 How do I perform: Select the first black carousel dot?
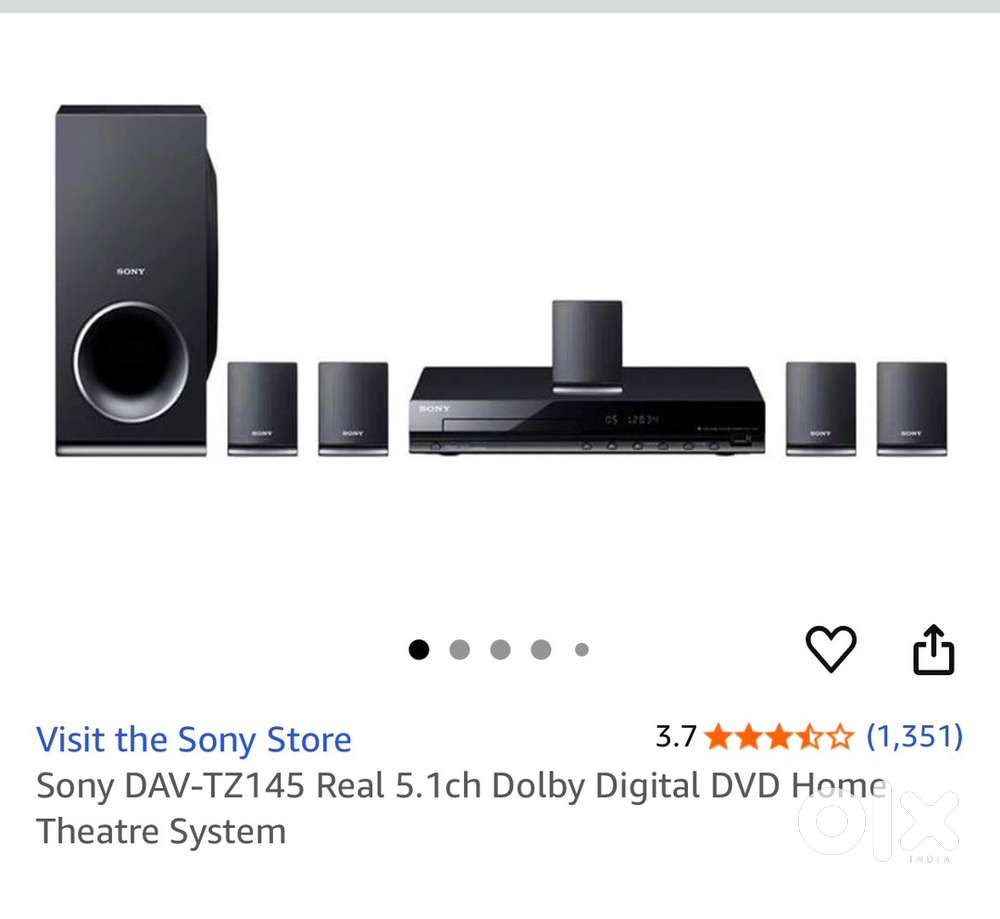(x=419, y=650)
